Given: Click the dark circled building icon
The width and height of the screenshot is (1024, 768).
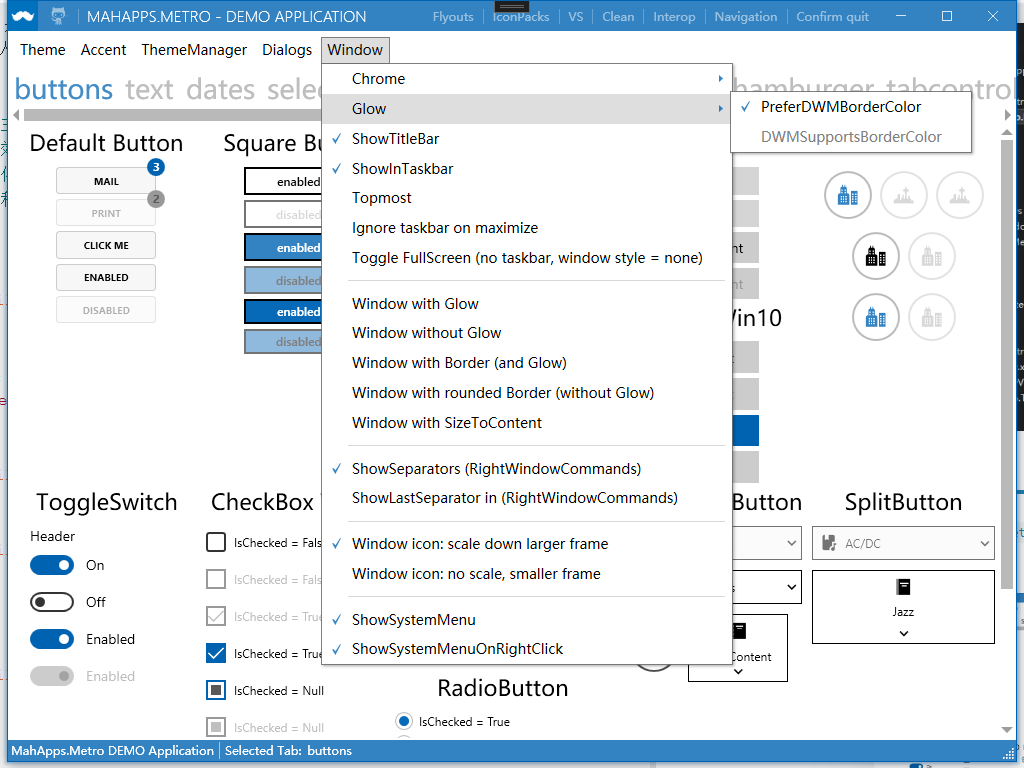Looking at the screenshot, I should click(875, 256).
